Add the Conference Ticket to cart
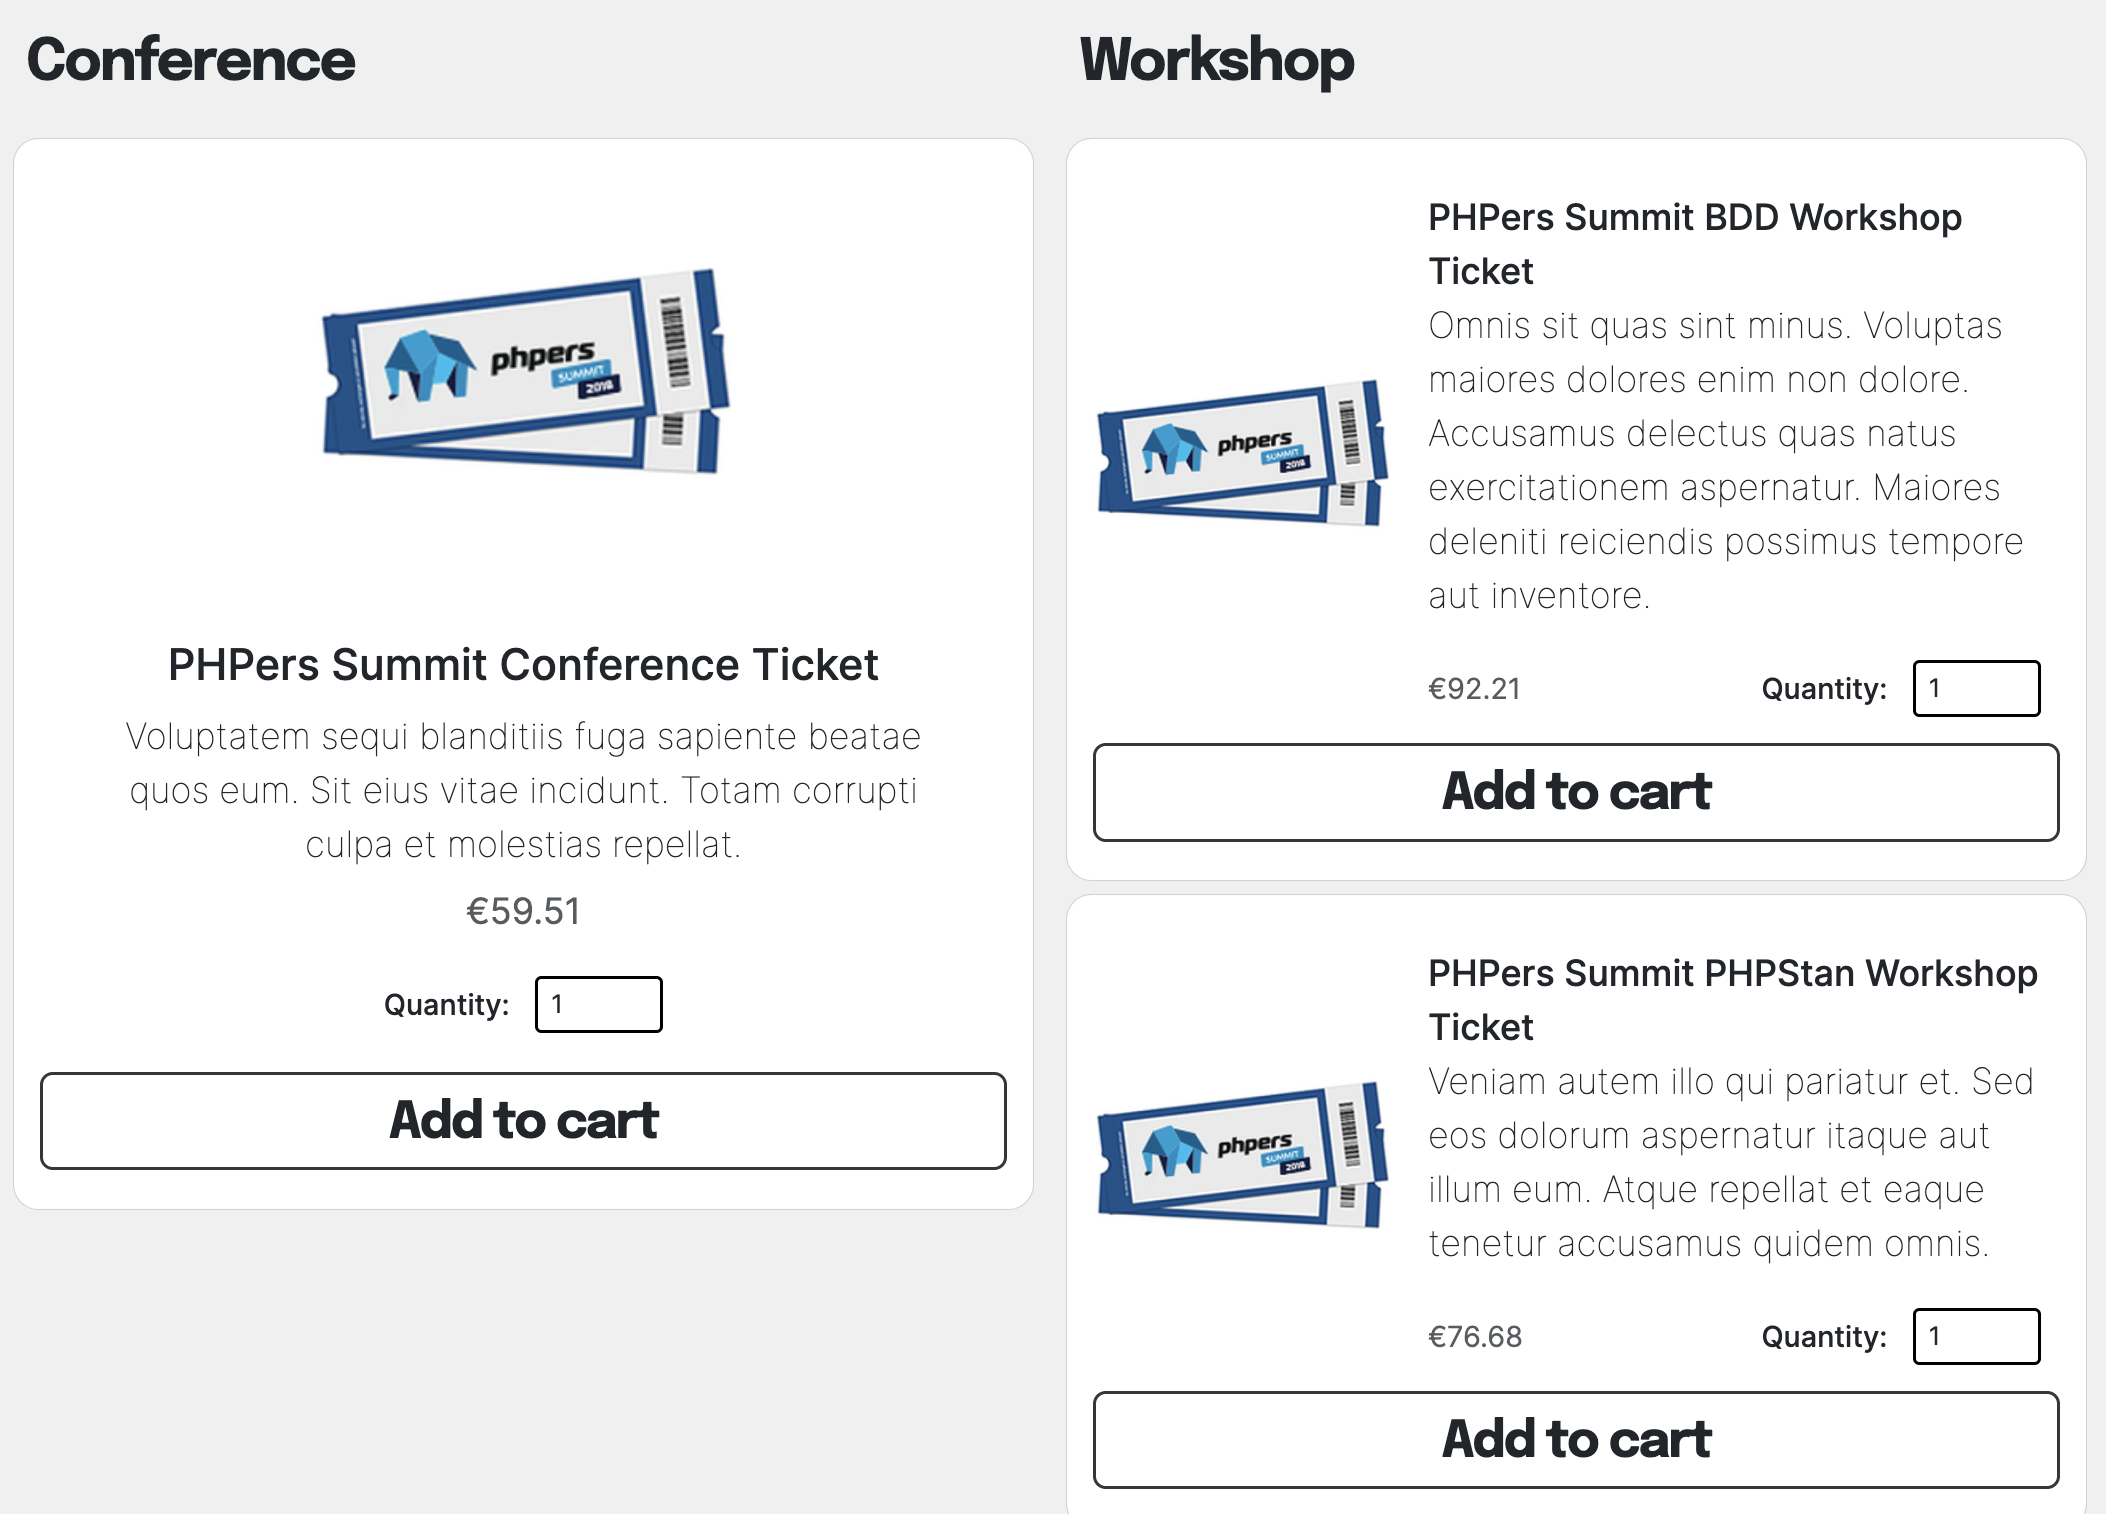Screen dimensions: 2106x1514 coord(523,1120)
